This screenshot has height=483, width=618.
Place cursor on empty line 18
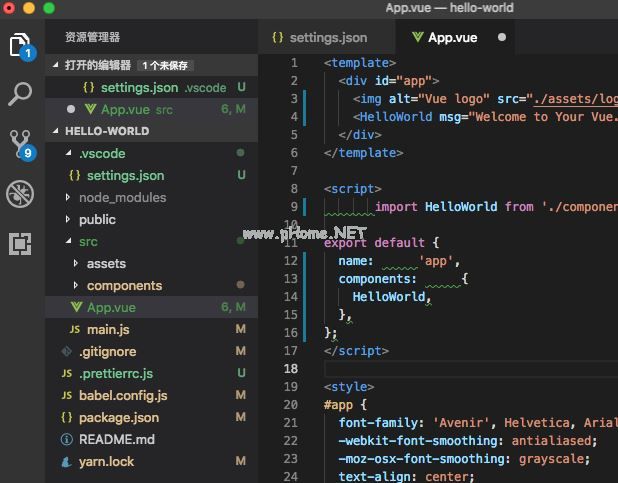click(x=471, y=369)
